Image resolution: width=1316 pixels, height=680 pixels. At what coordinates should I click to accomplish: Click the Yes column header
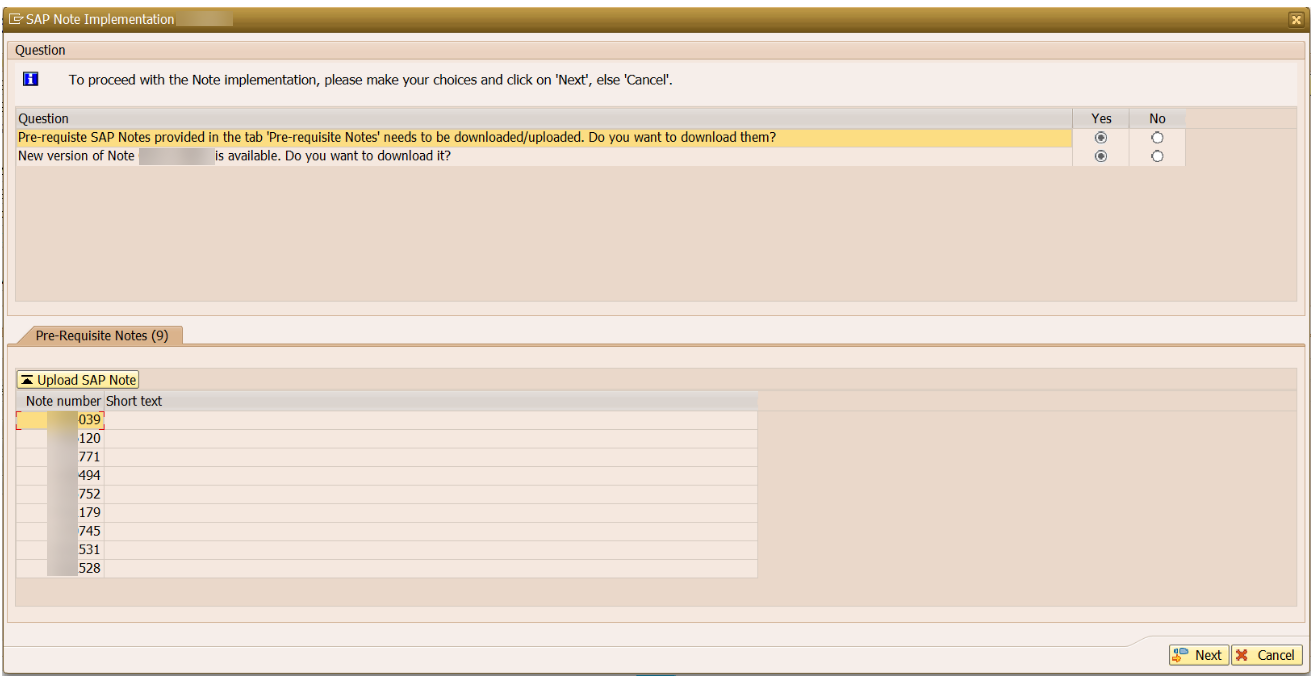[1101, 118]
